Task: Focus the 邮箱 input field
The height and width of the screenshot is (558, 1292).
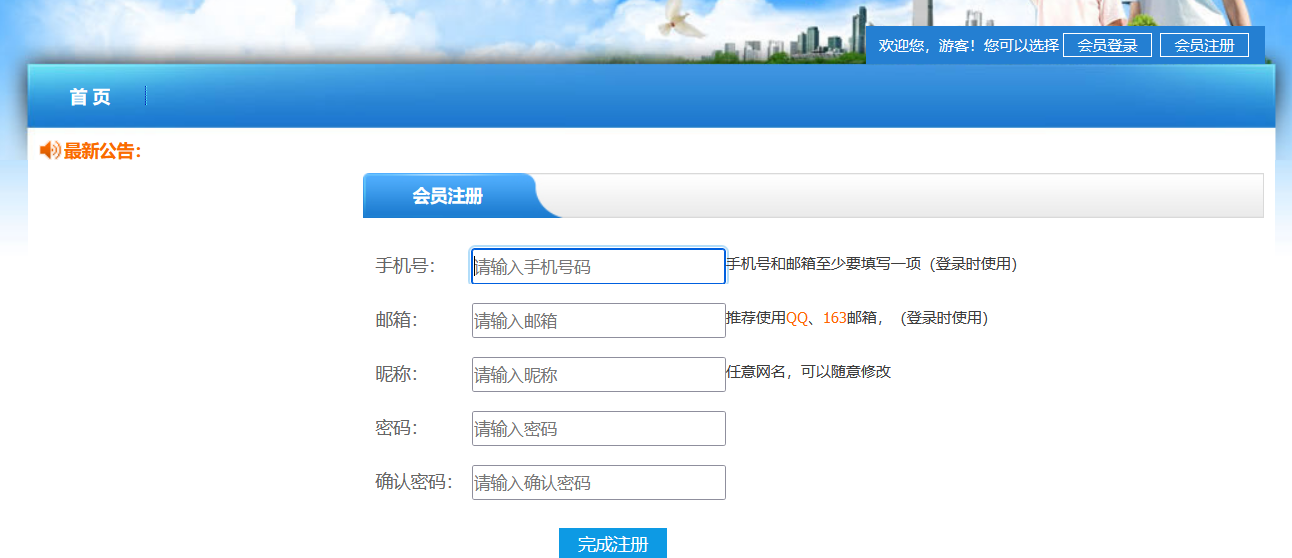Action: click(598, 321)
